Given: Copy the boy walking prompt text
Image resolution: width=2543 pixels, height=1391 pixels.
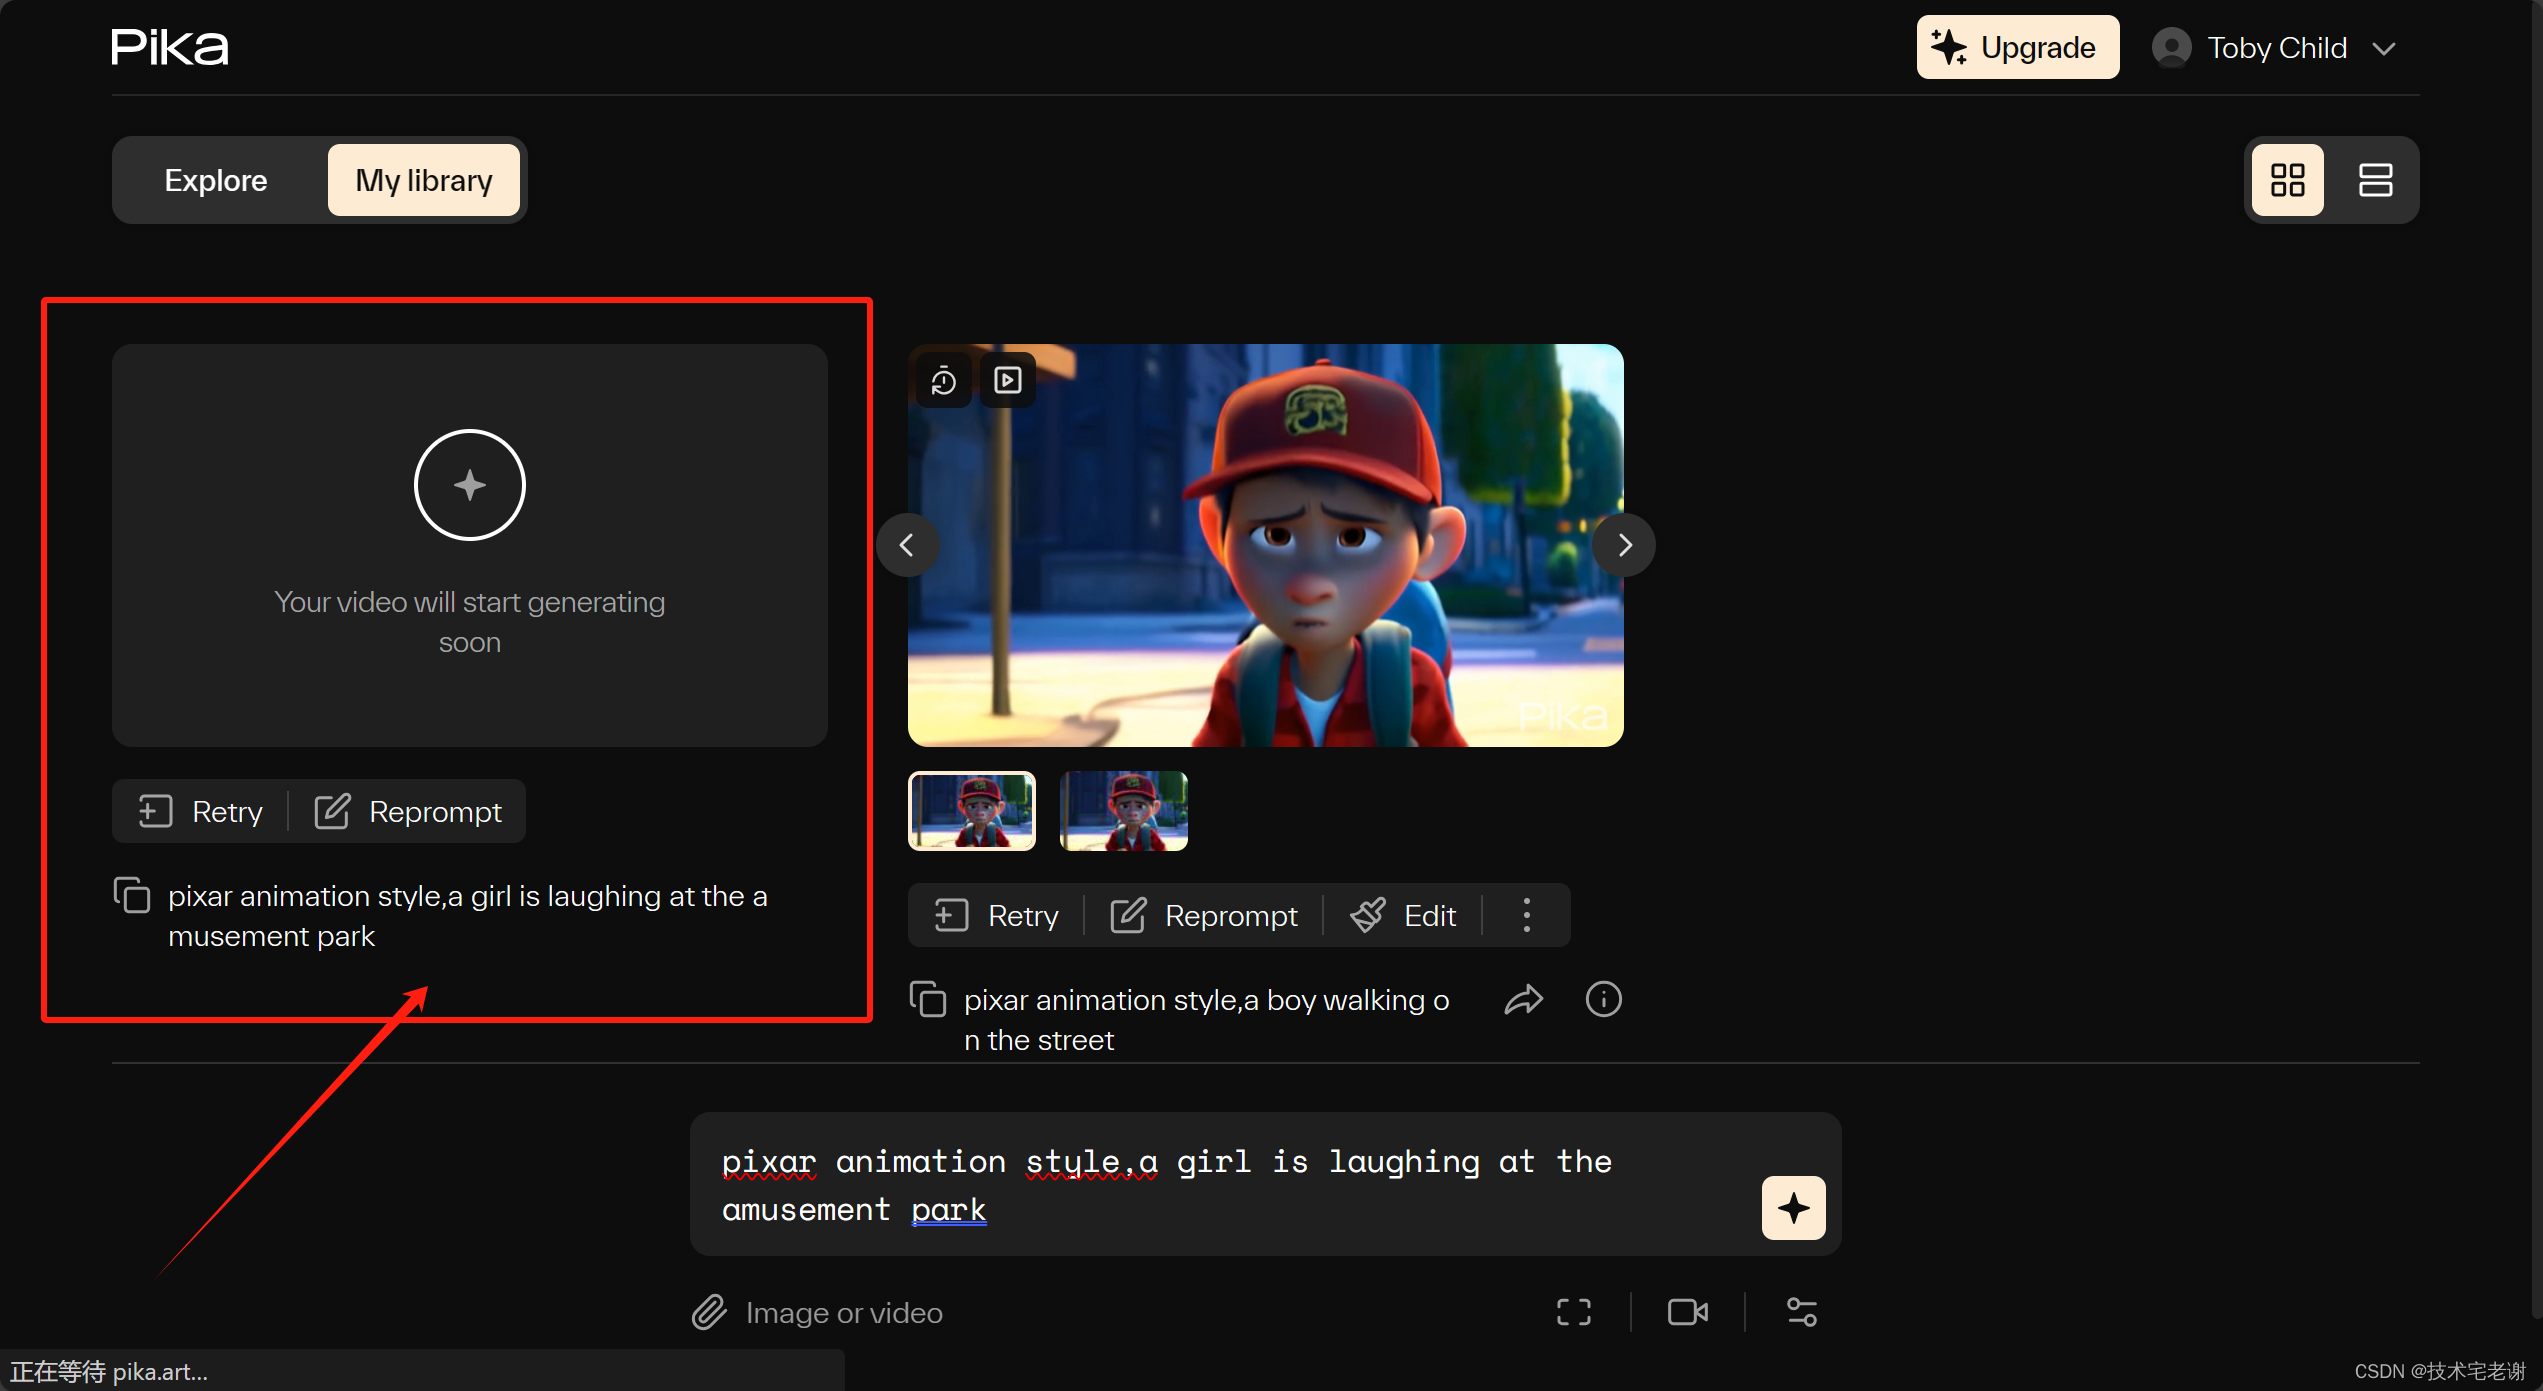Looking at the screenshot, I should (928, 1000).
